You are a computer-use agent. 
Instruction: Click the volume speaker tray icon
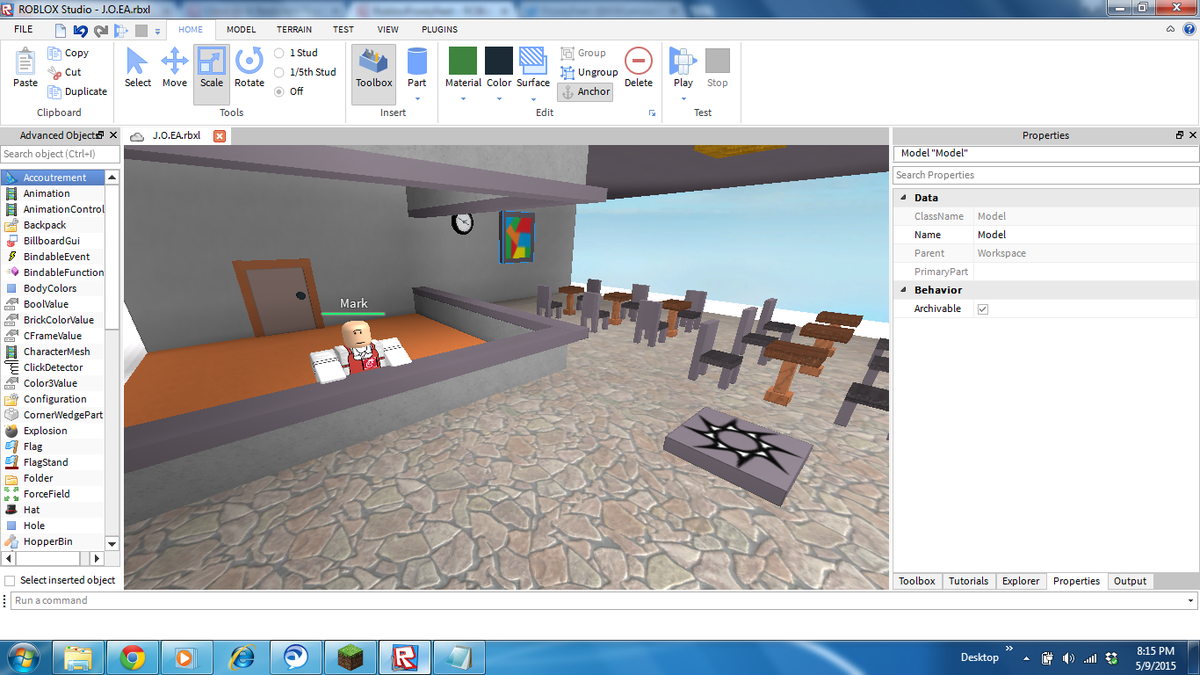(x=1069, y=658)
